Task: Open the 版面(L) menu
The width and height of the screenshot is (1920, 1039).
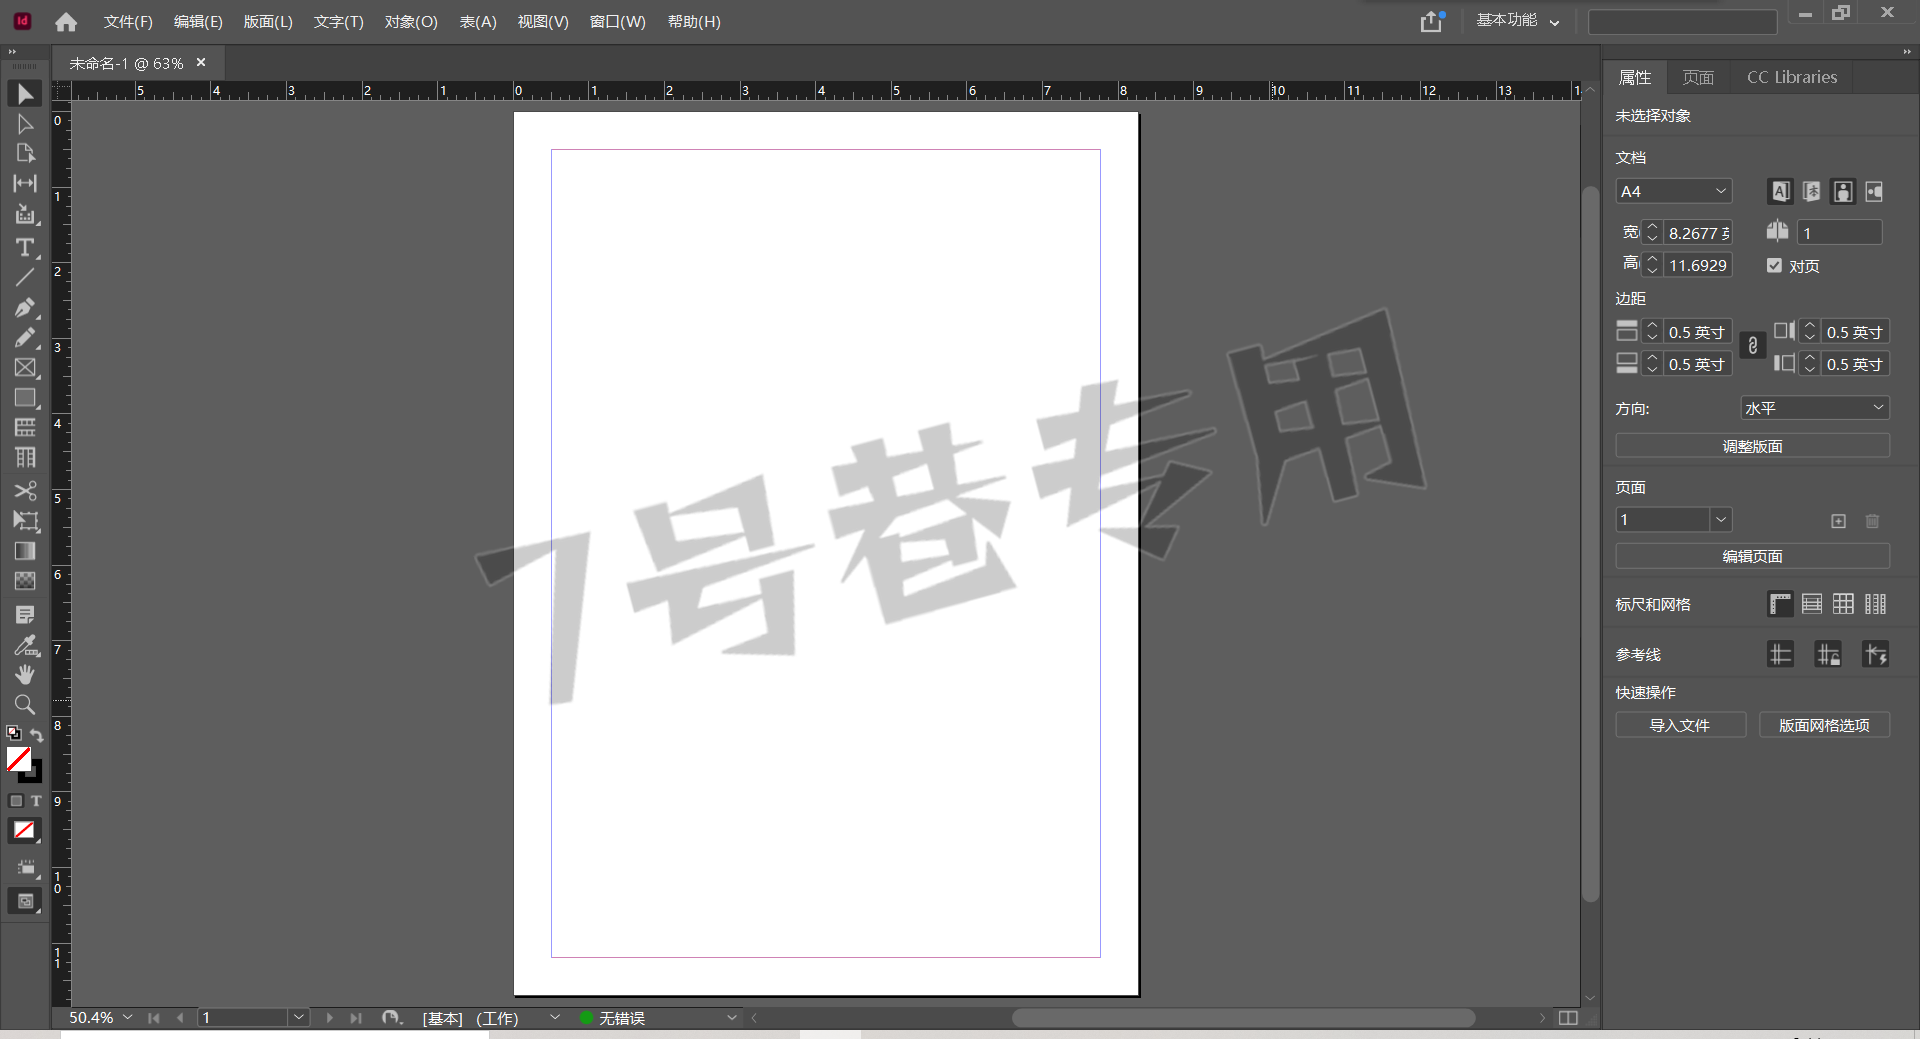Action: [268, 22]
